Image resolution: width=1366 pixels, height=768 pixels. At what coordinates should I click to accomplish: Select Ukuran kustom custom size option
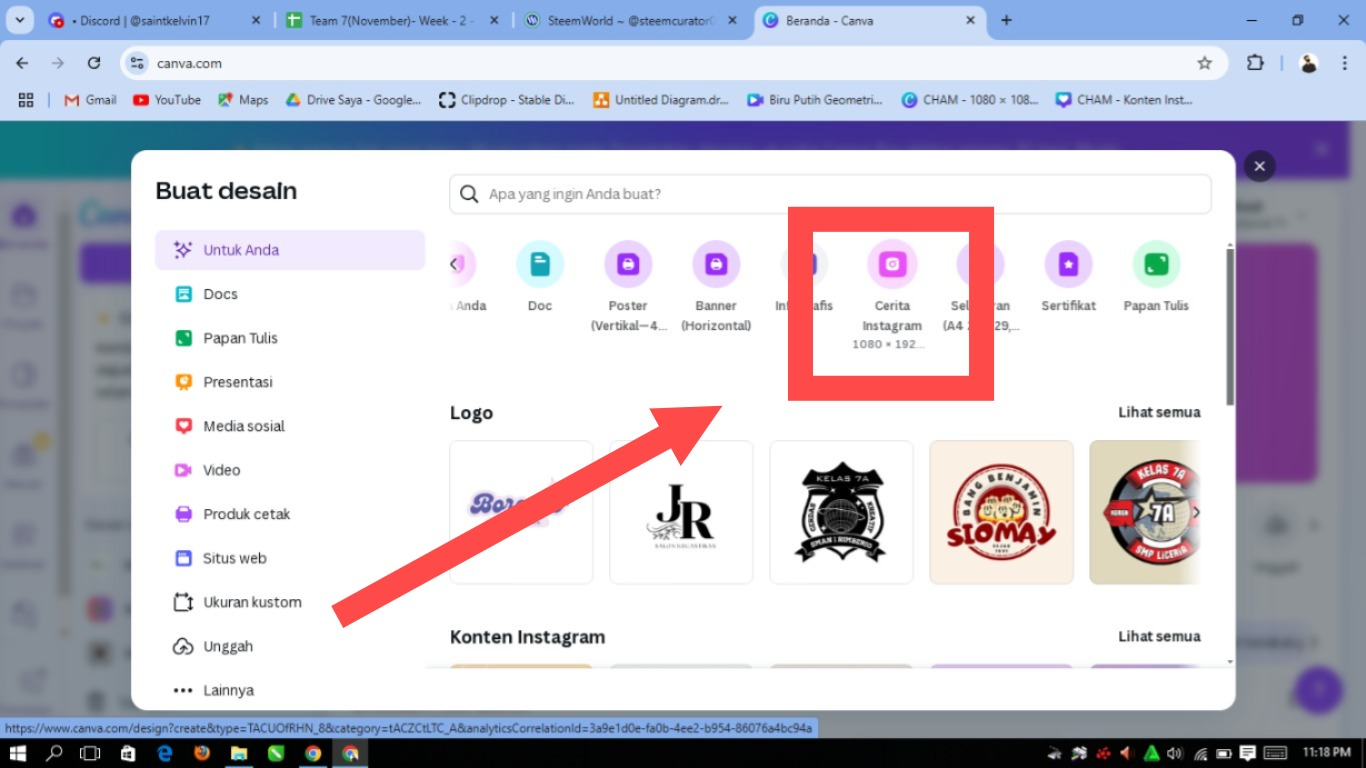point(290,602)
